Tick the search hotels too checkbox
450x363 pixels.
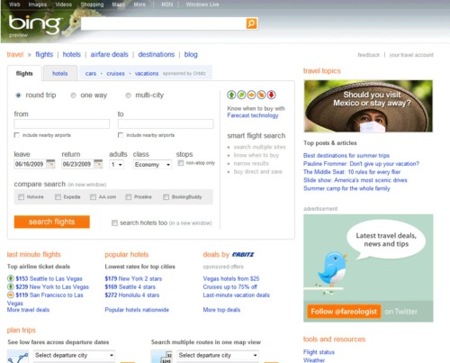(x=115, y=223)
